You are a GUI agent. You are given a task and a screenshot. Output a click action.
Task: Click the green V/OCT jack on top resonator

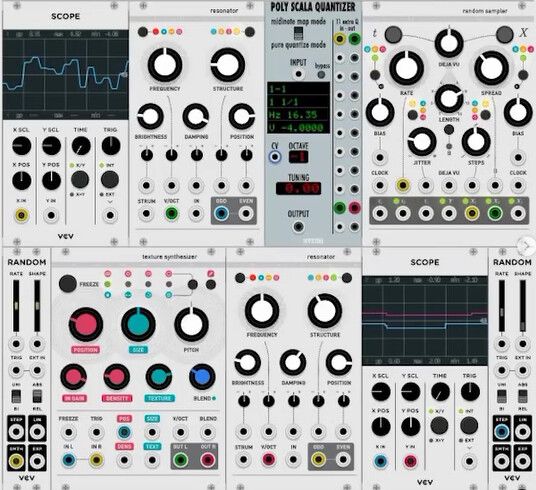tap(171, 214)
